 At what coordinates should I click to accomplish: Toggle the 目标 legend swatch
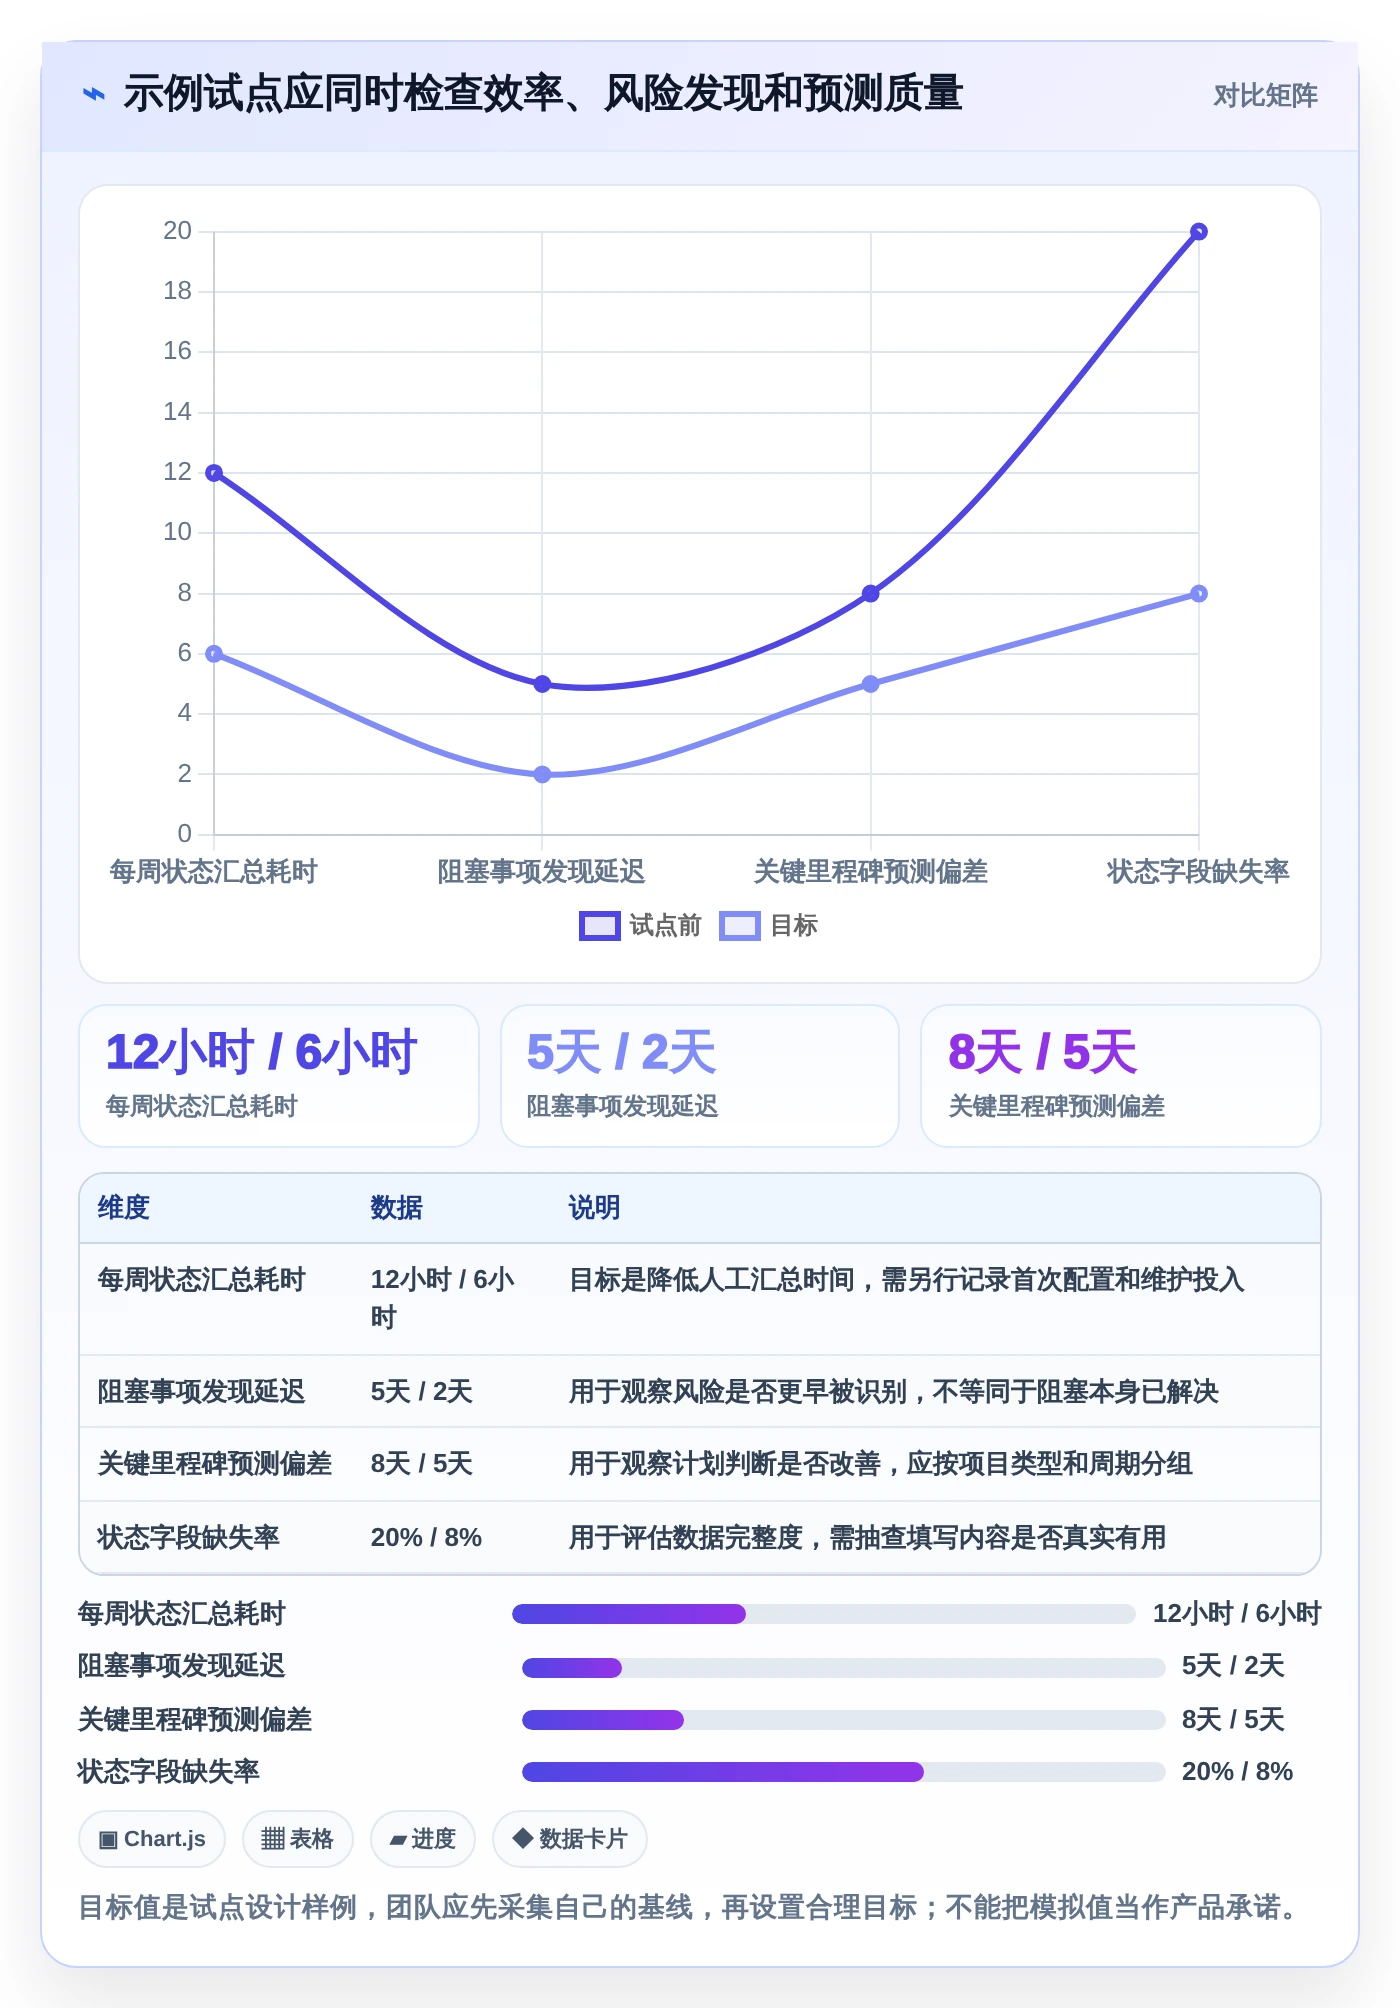click(740, 926)
